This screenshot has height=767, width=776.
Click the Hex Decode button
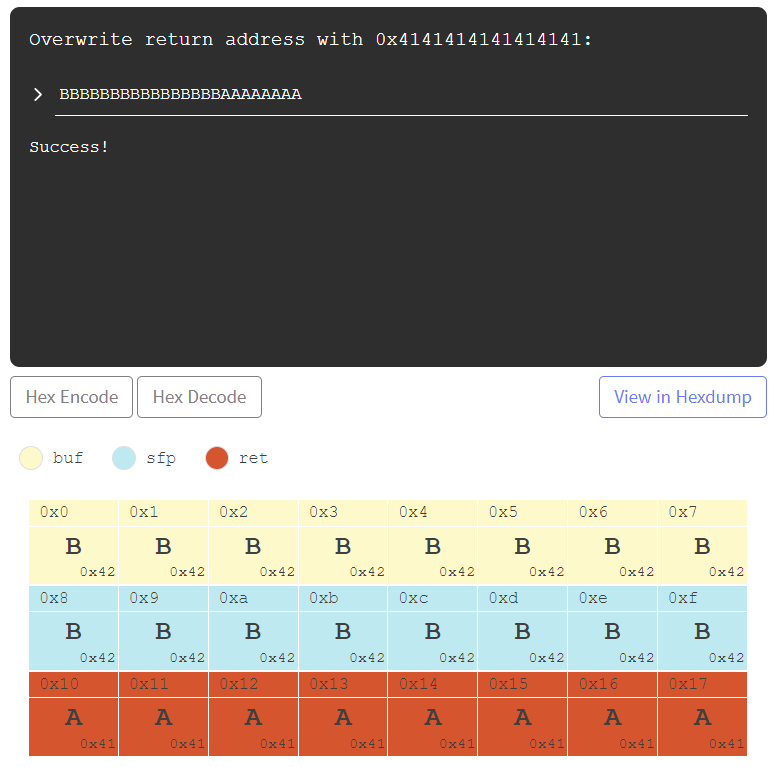click(199, 397)
